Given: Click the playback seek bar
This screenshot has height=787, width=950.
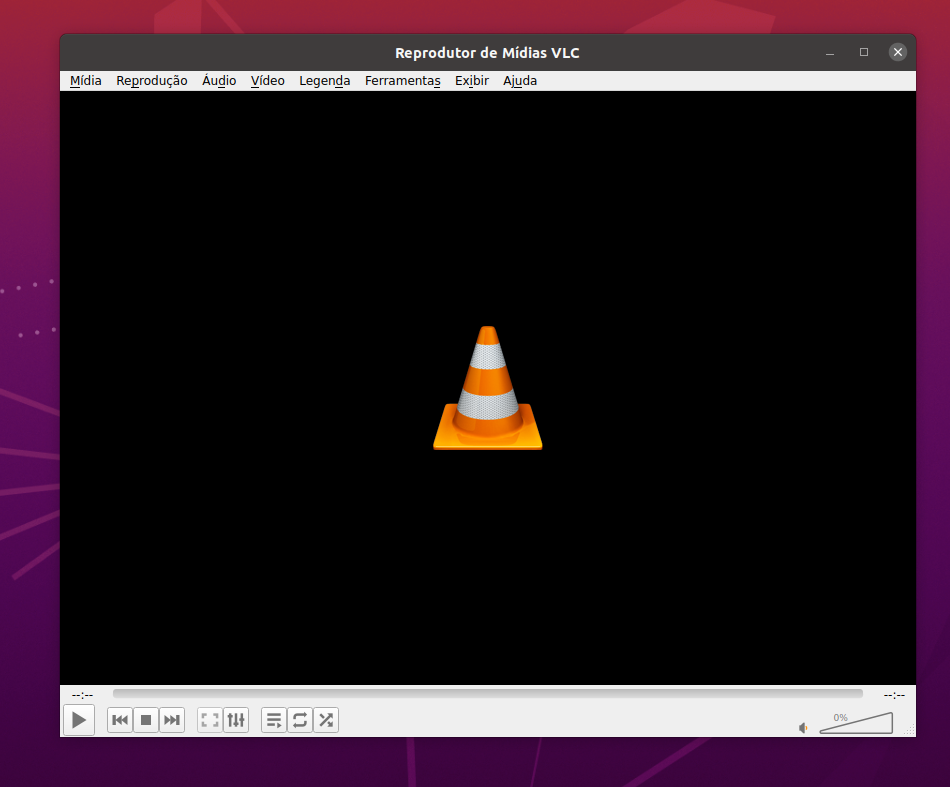Looking at the screenshot, I should (487, 693).
